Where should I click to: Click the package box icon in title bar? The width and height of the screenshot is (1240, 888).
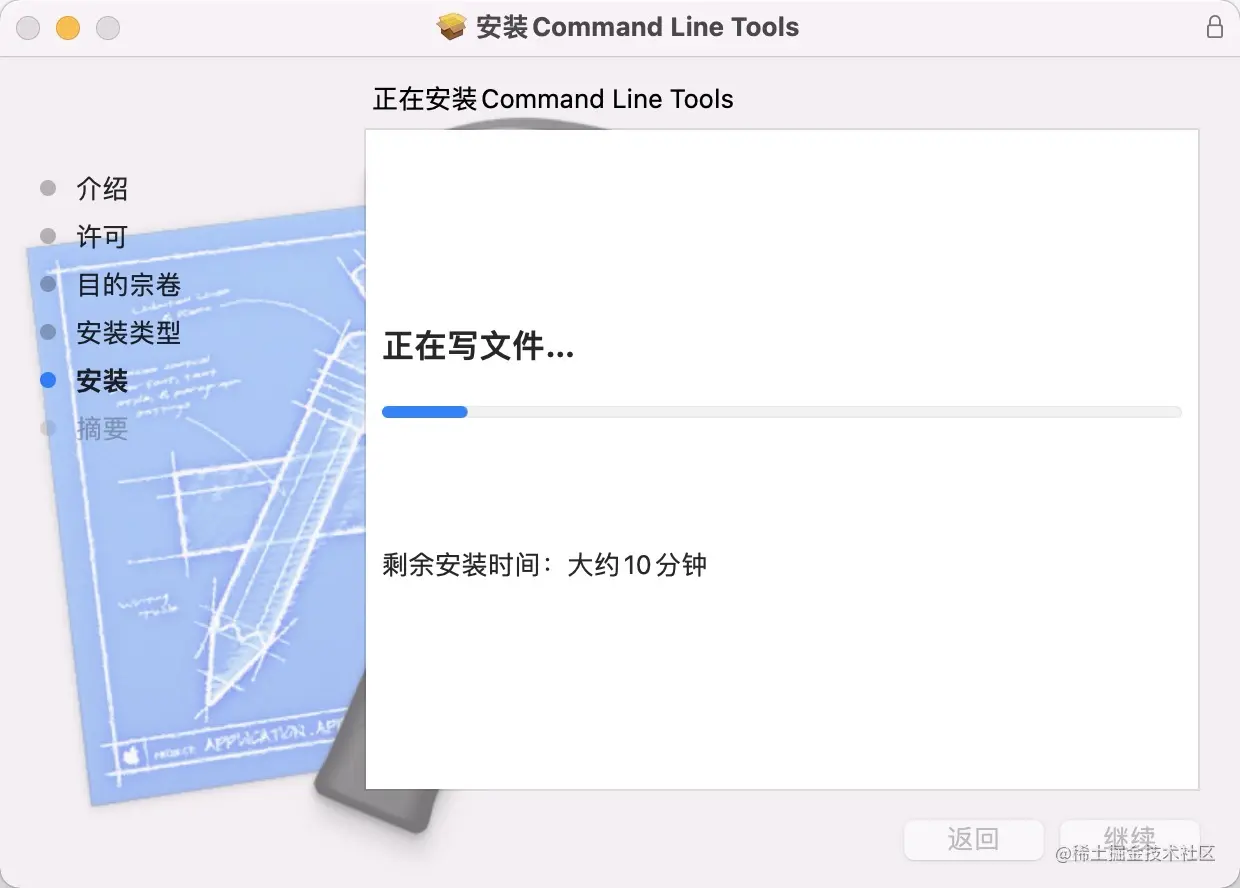(452, 27)
